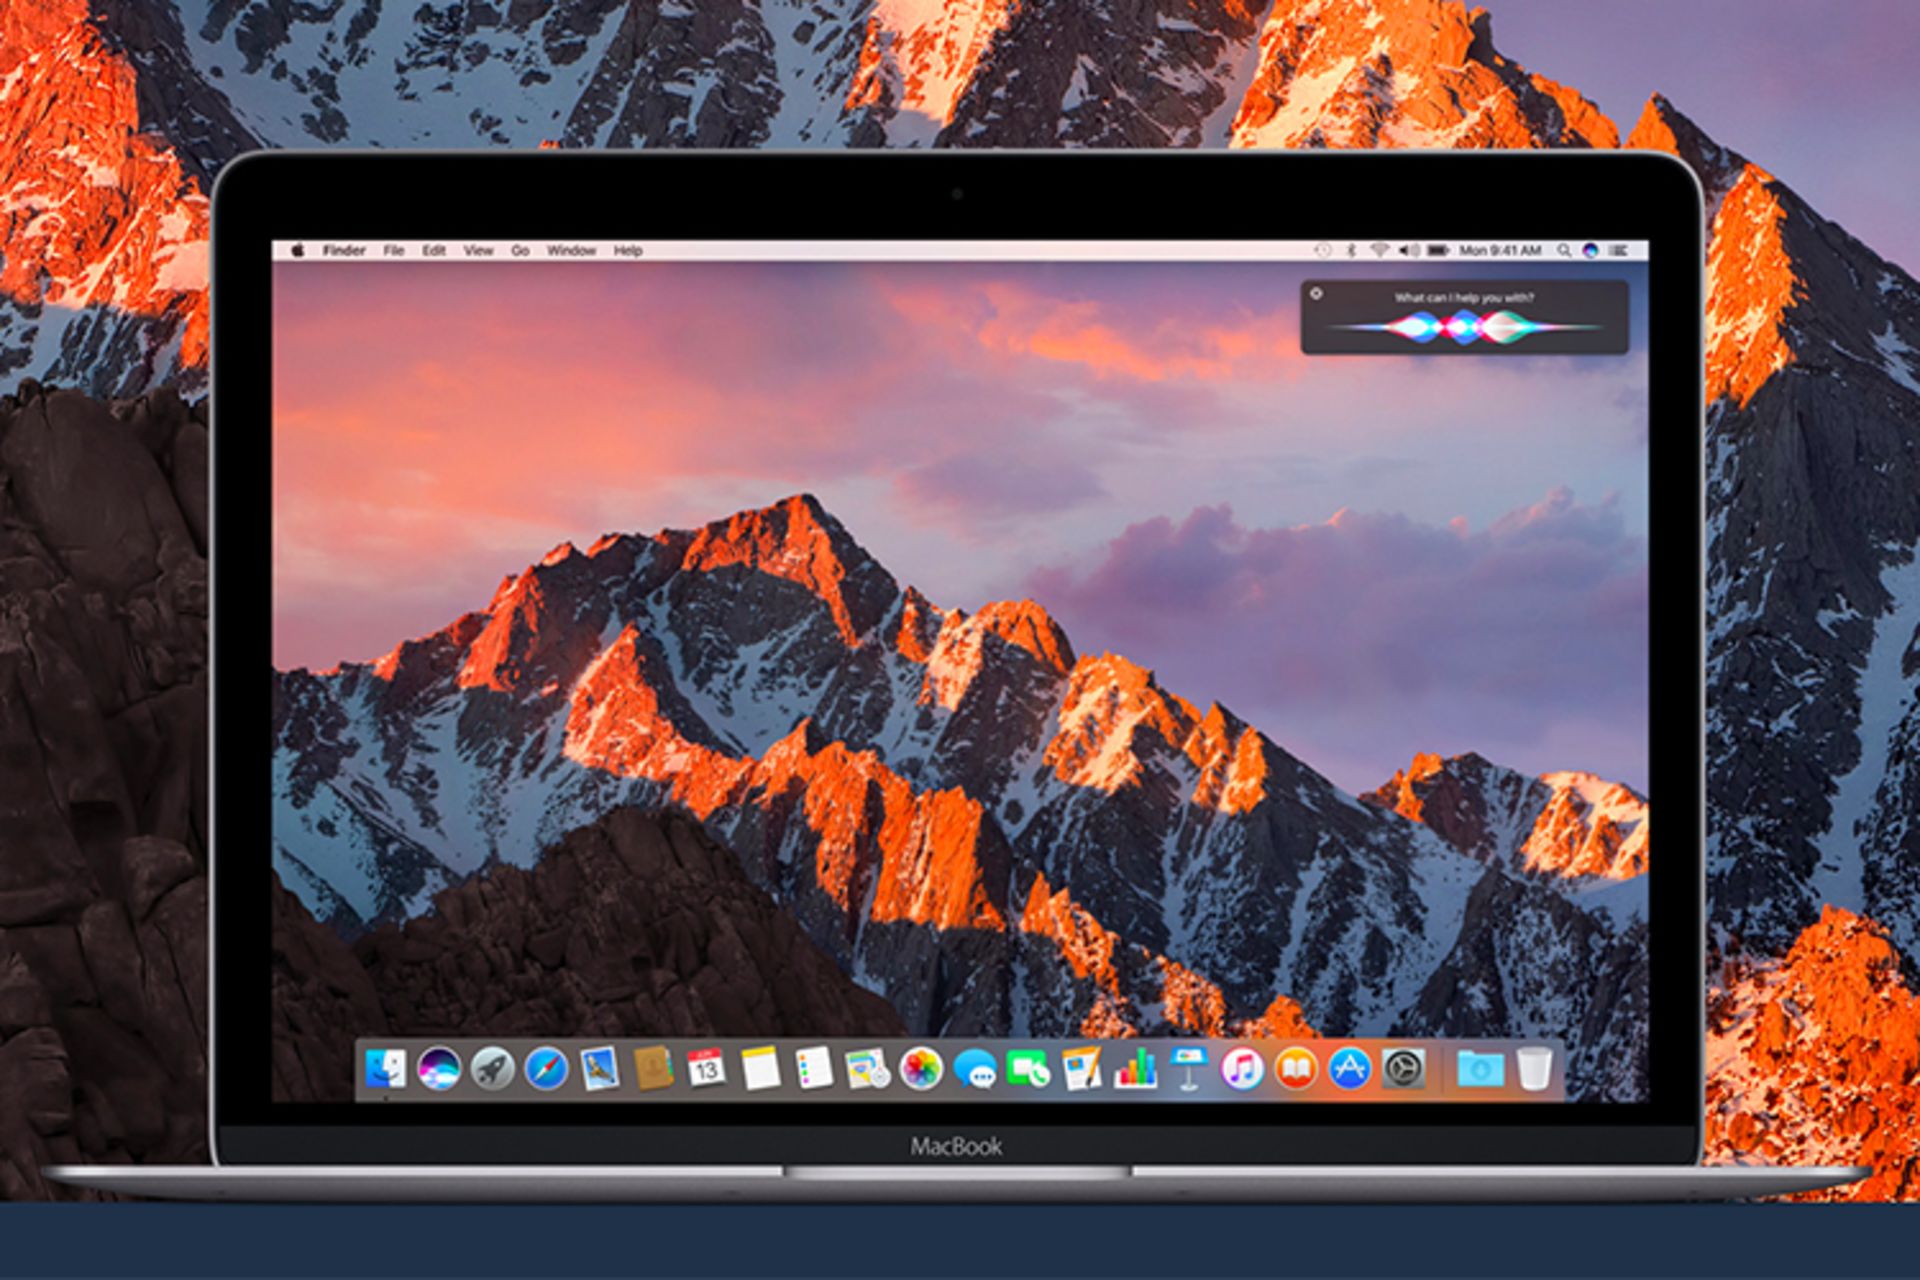This screenshot has width=1920, height=1280.
Task: Click the battery status icon
Action: click(1438, 250)
